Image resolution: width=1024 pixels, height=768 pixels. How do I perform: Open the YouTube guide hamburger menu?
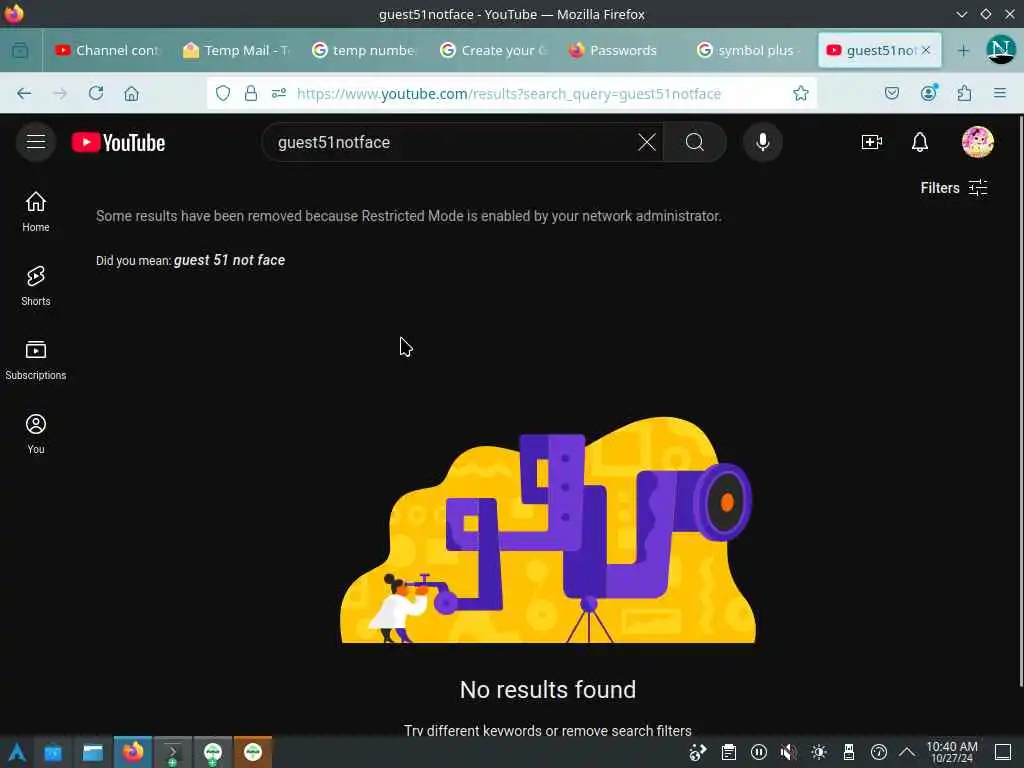pos(36,142)
